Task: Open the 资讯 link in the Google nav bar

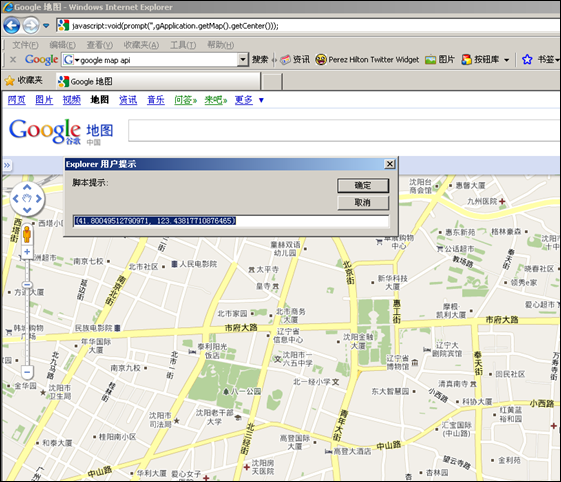Action: (x=128, y=100)
